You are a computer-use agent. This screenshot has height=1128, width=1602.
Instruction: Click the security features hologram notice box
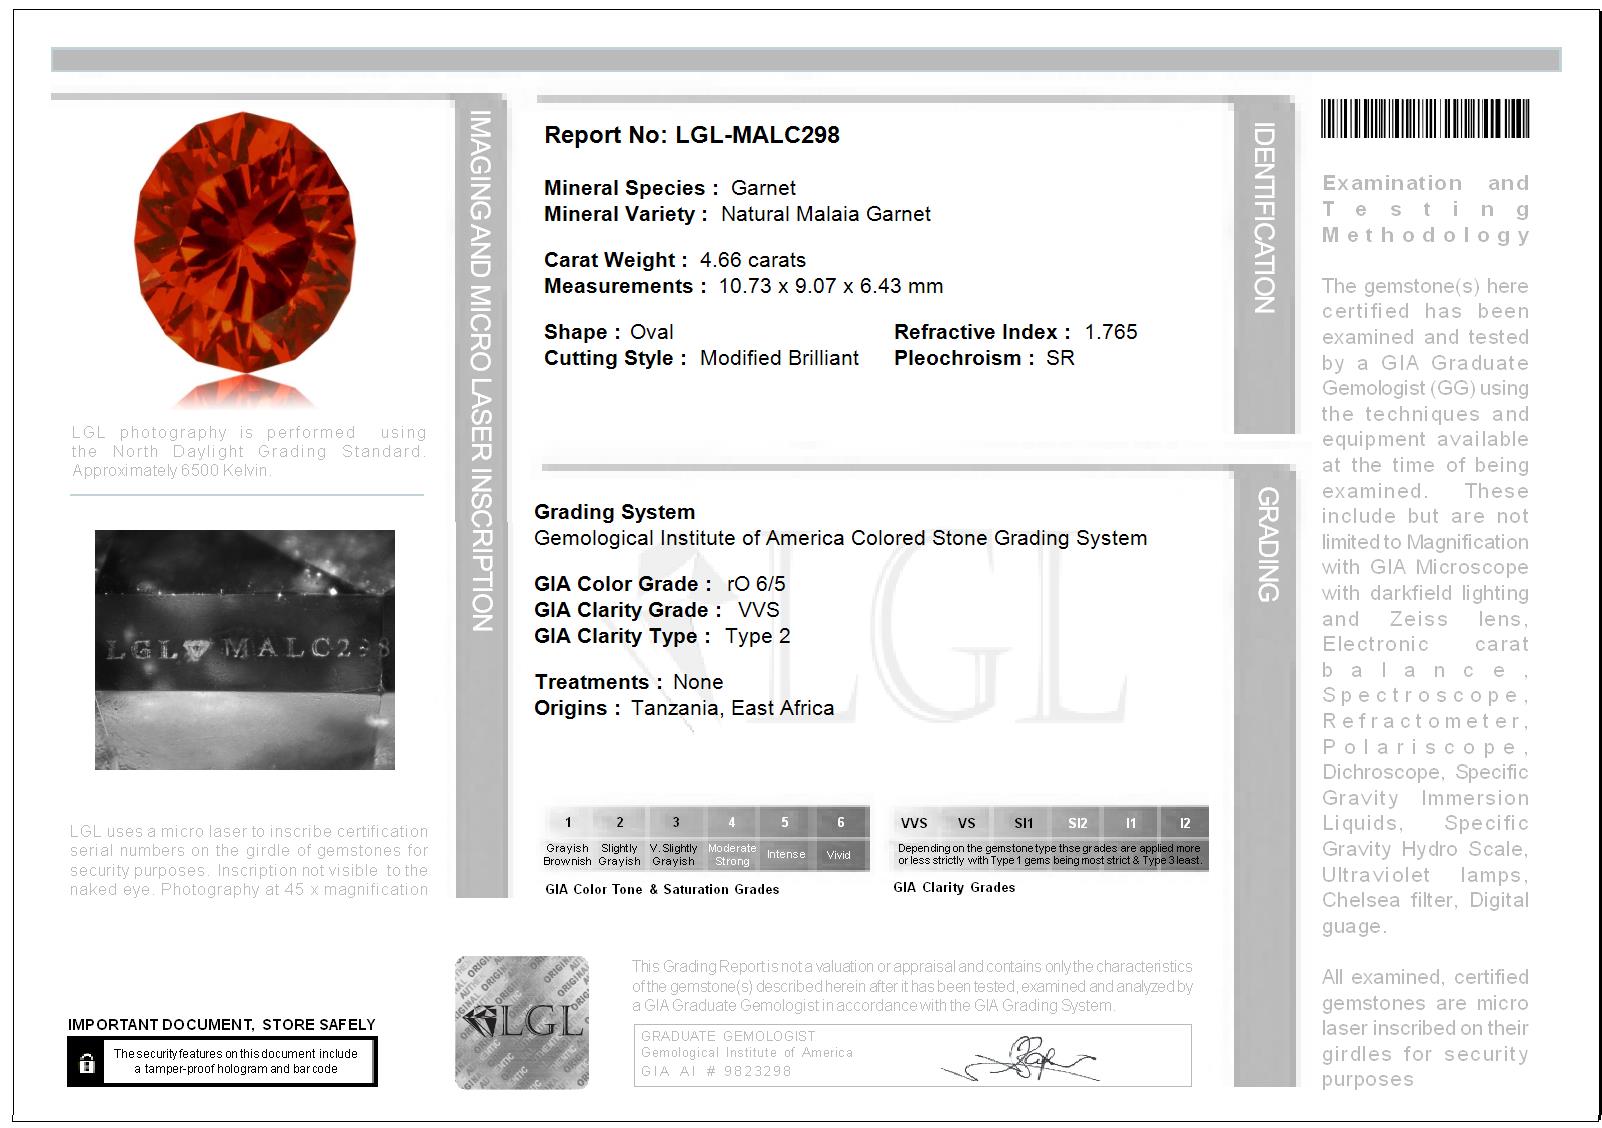click(222, 1061)
